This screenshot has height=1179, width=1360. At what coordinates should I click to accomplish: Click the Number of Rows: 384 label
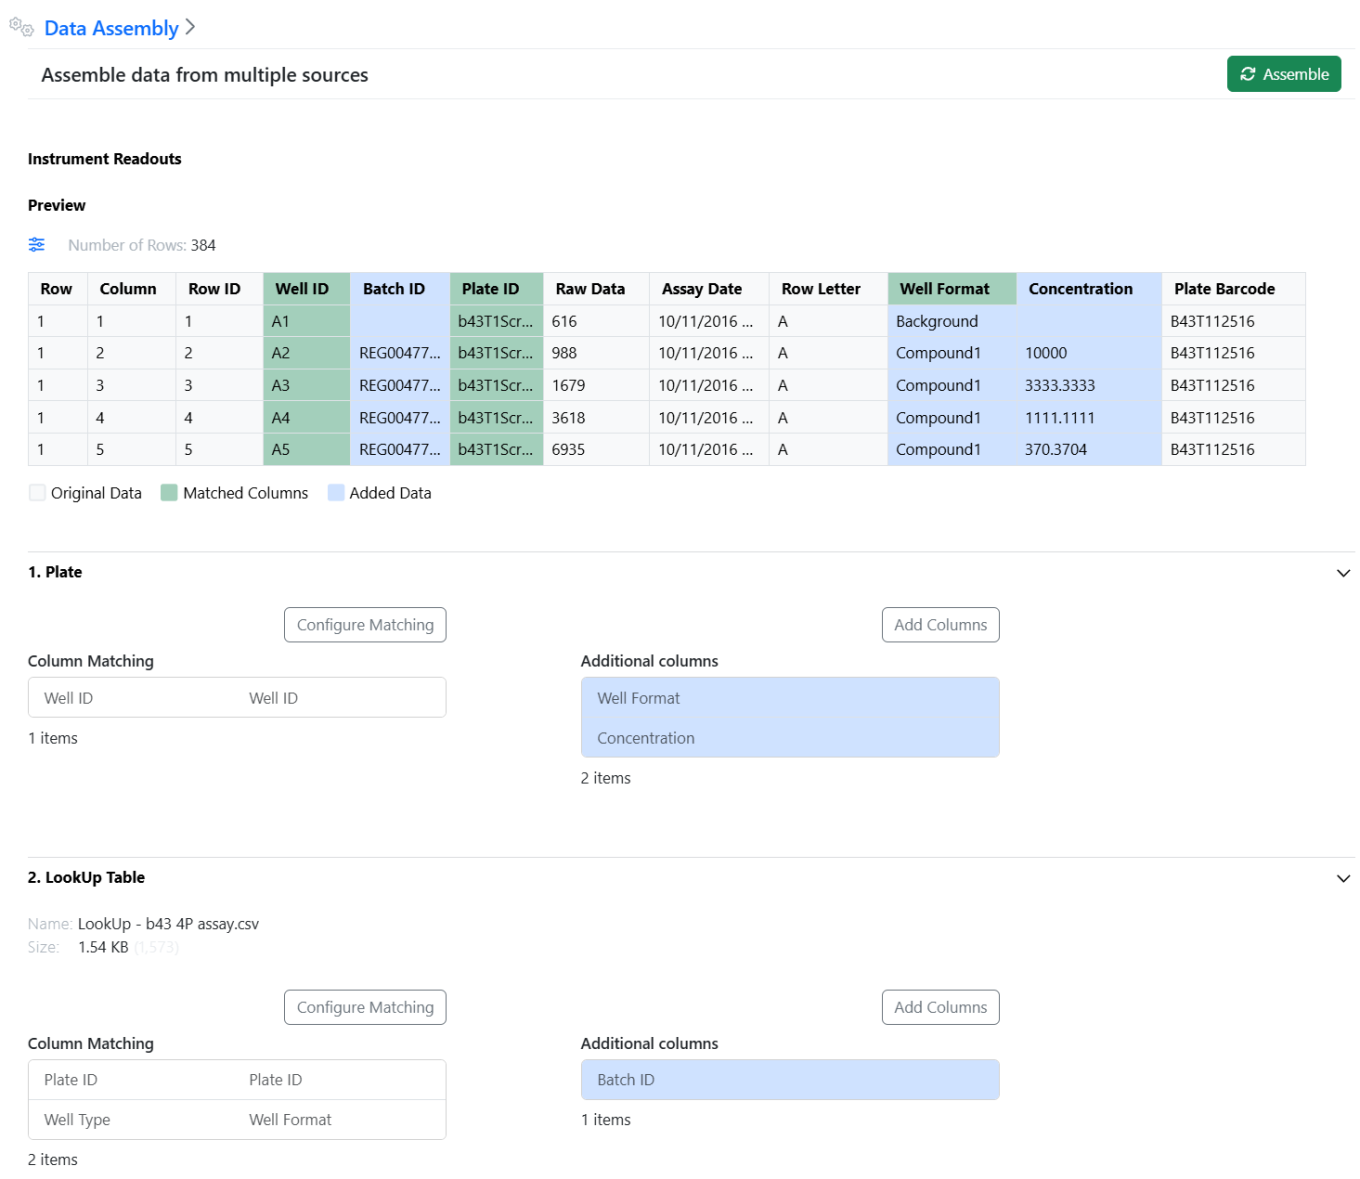pyautogui.click(x=142, y=245)
